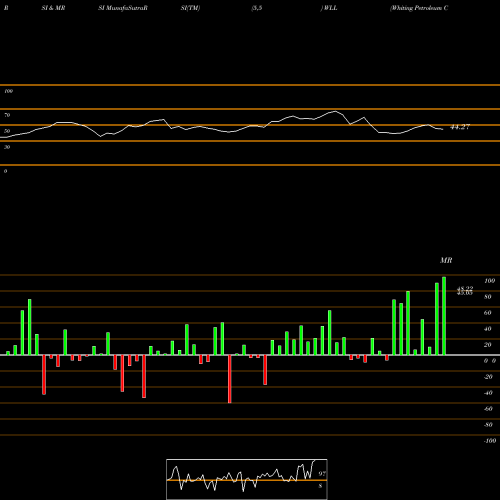Click the tallest green bar at far right
Image resolution: width=500 pixels, height=500 pixels.
click(x=444, y=316)
